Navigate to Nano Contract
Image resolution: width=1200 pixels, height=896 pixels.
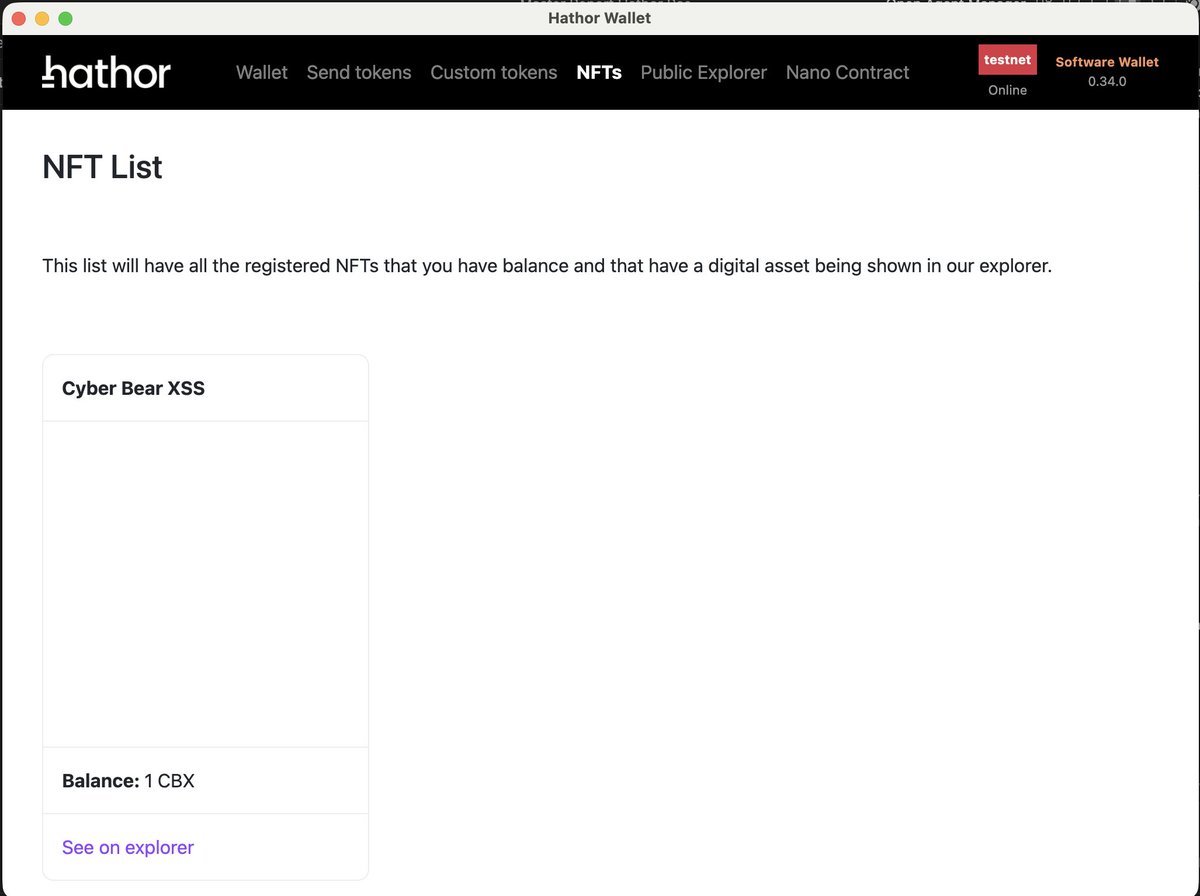848,72
